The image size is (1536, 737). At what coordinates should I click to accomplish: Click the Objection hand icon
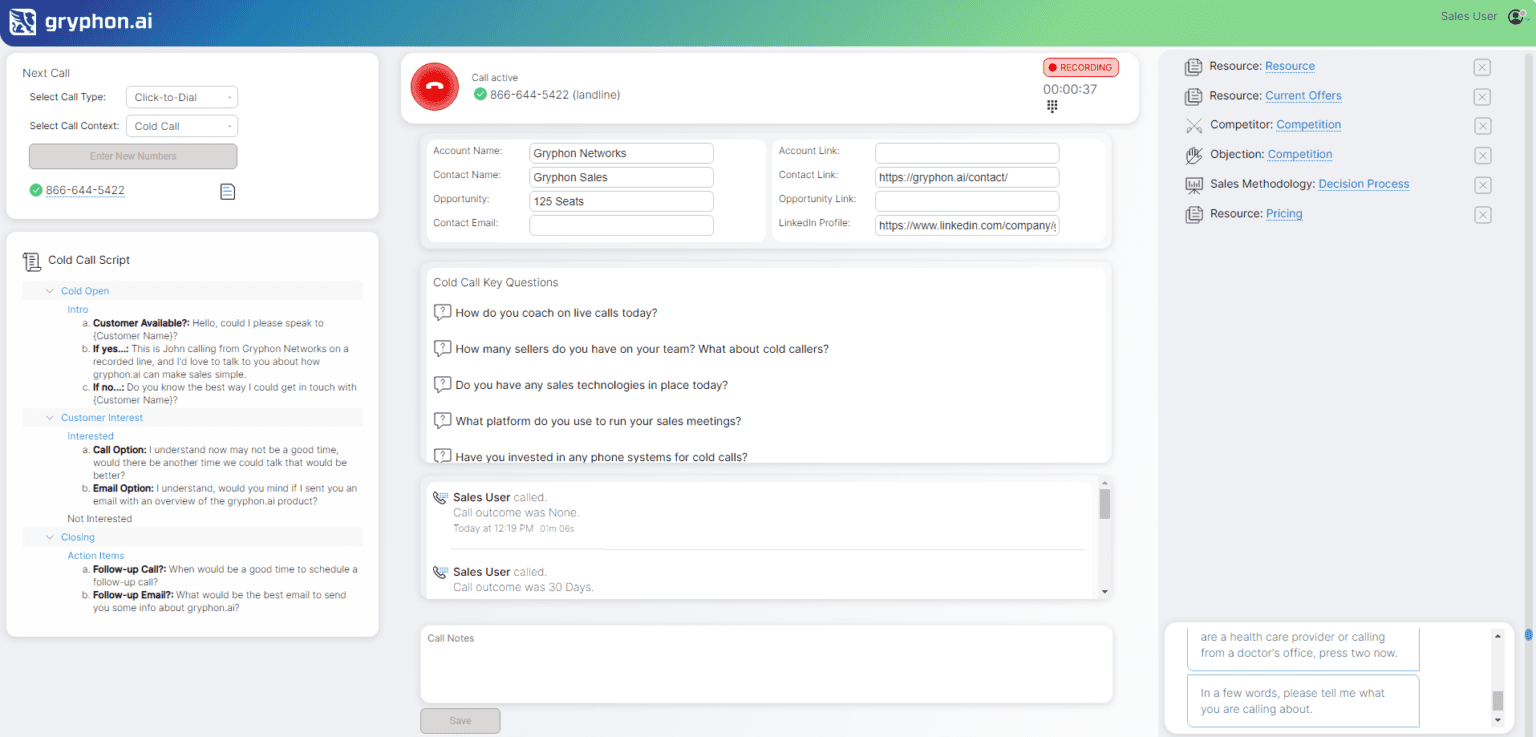(x=1193, y=155)
